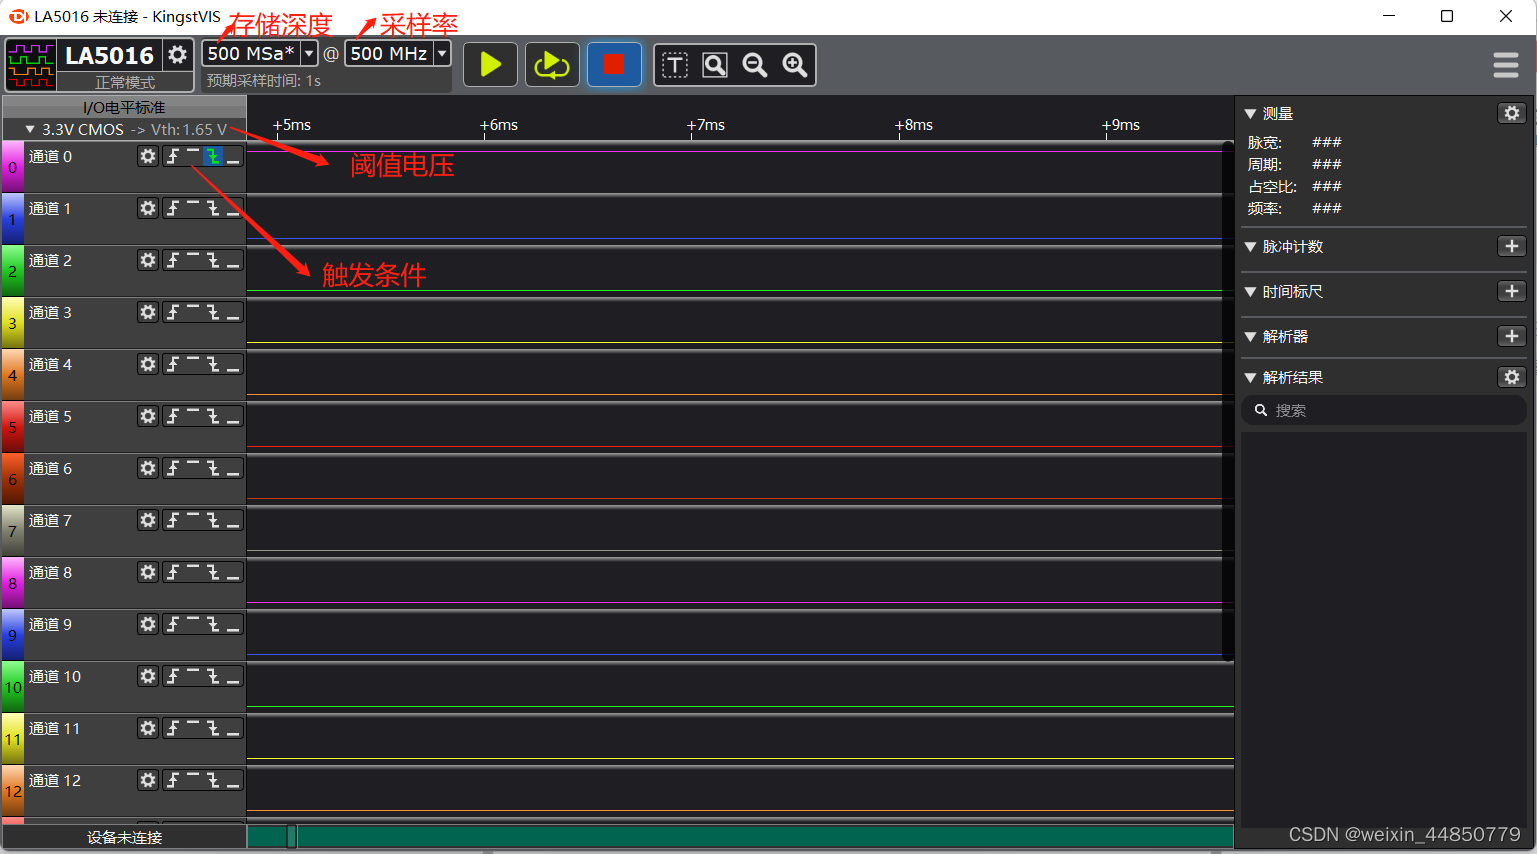The height and width of the screenshot is (854, 1537).
Task: Stop sampling with the red stop button
Action: (x=614, y=65)
